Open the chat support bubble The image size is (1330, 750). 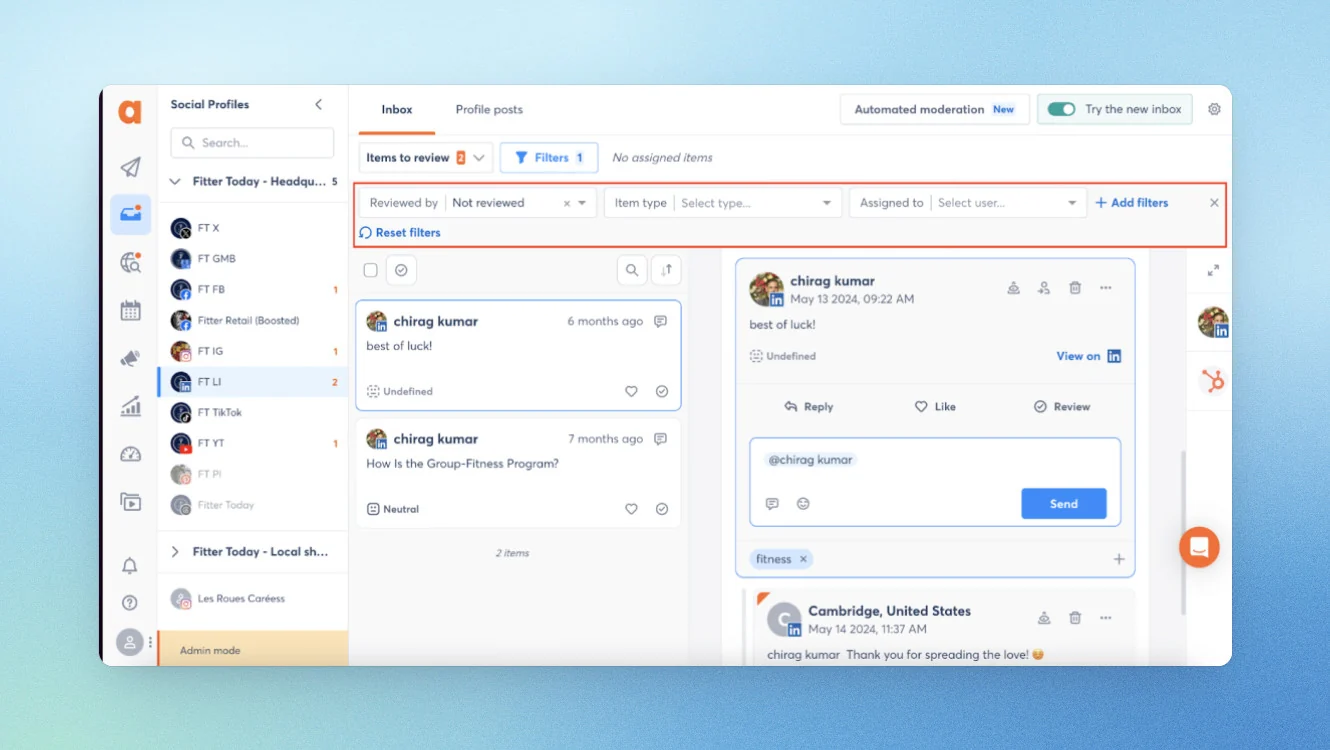[x=1199, y=547]
